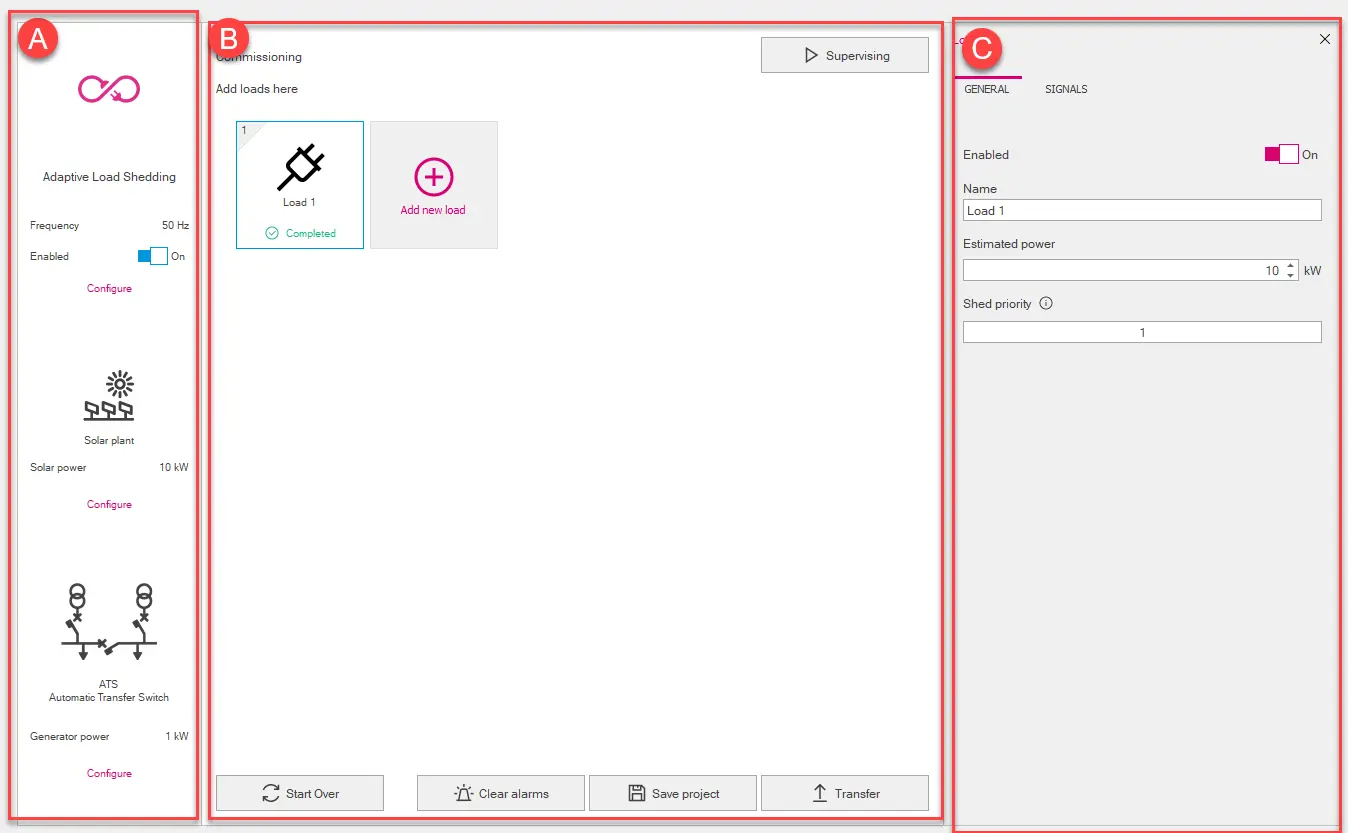The width and height of the screenshot is (1348, 833).
Task: Select the Solar plant icon
Action: pos(109,397)
